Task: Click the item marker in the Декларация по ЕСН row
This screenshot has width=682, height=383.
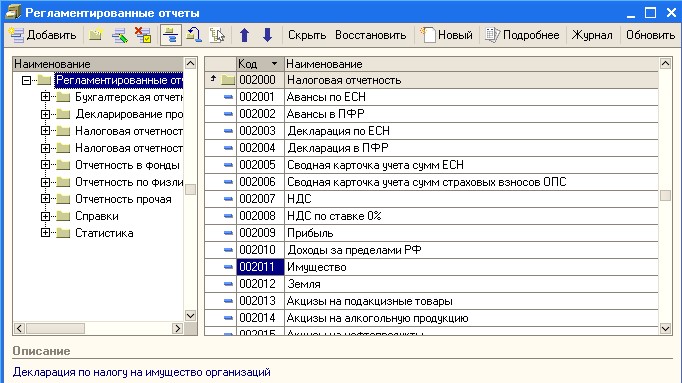Action: click(228, 131)
